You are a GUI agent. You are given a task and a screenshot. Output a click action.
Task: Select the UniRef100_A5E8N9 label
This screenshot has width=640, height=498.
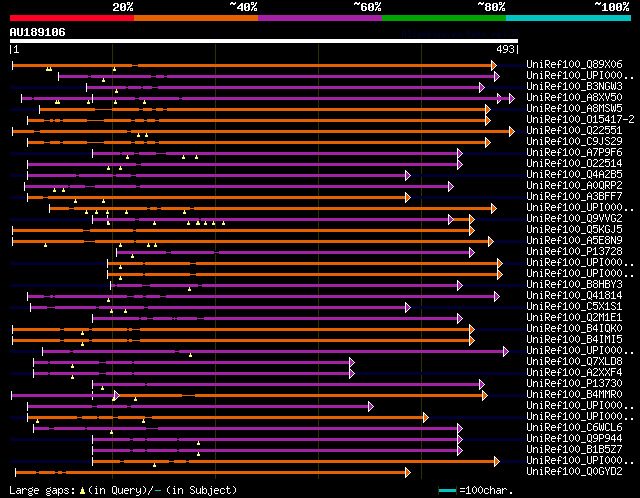(574, 240)
